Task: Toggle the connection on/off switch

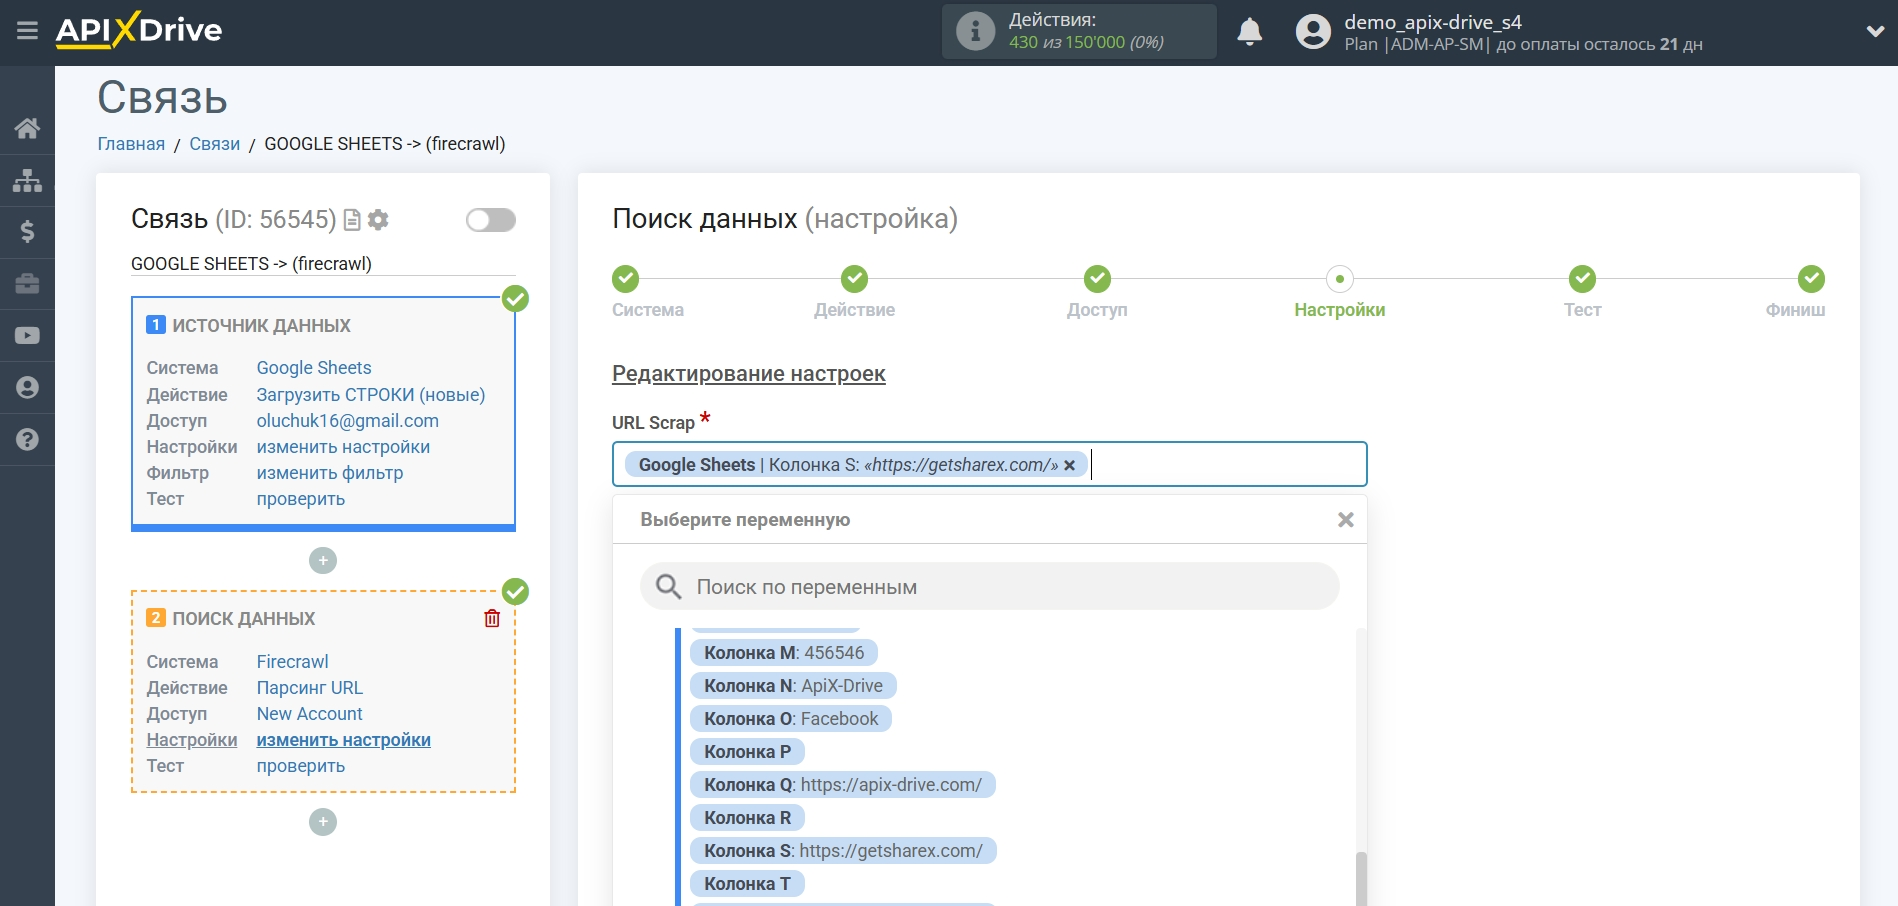Action: pos(490,220)
